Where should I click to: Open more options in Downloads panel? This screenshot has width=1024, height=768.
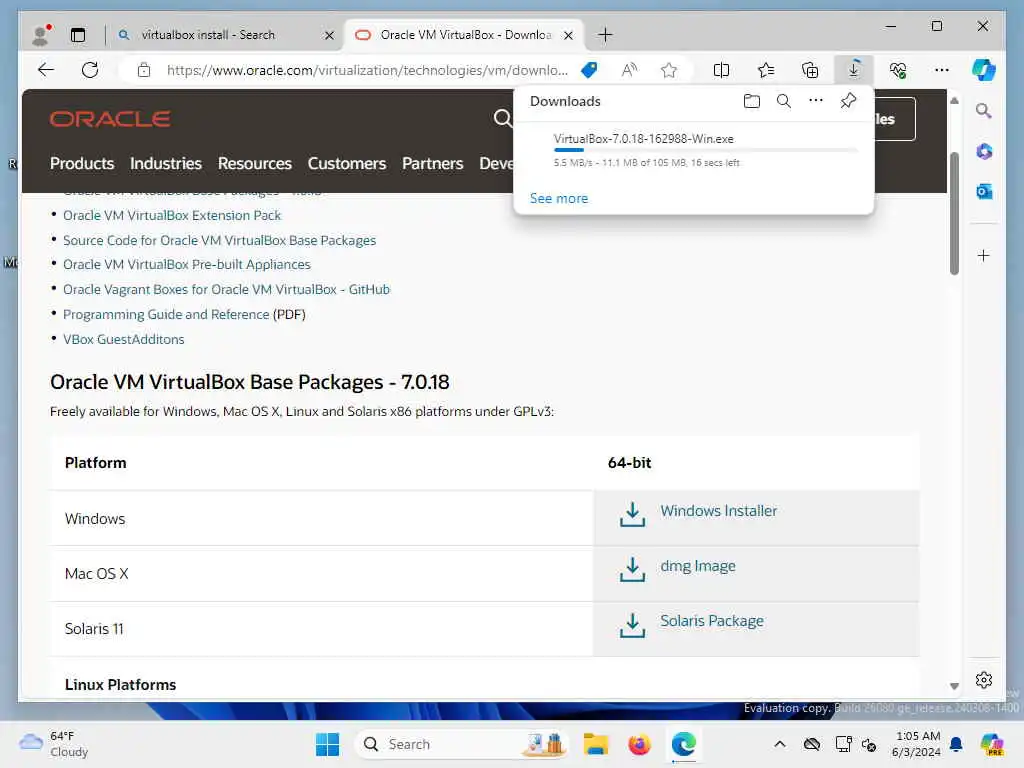tap(816, 101)
